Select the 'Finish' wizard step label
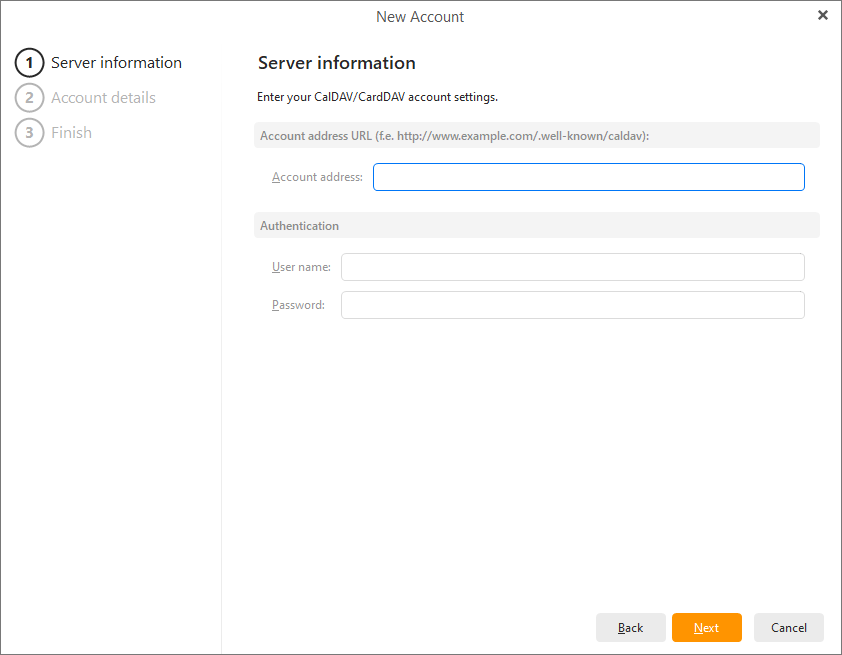The height and width of the screenshot is (655, 842). [71, 133]
